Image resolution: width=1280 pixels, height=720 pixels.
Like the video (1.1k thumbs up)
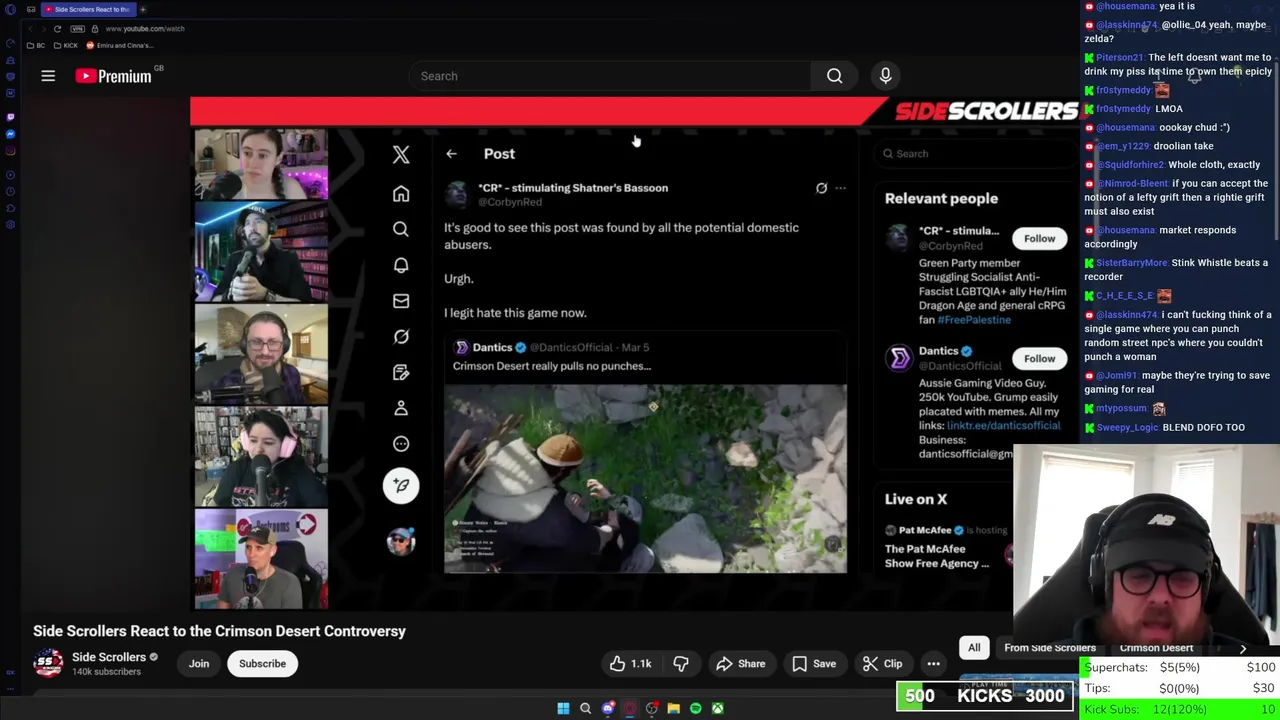coord(631,664)
